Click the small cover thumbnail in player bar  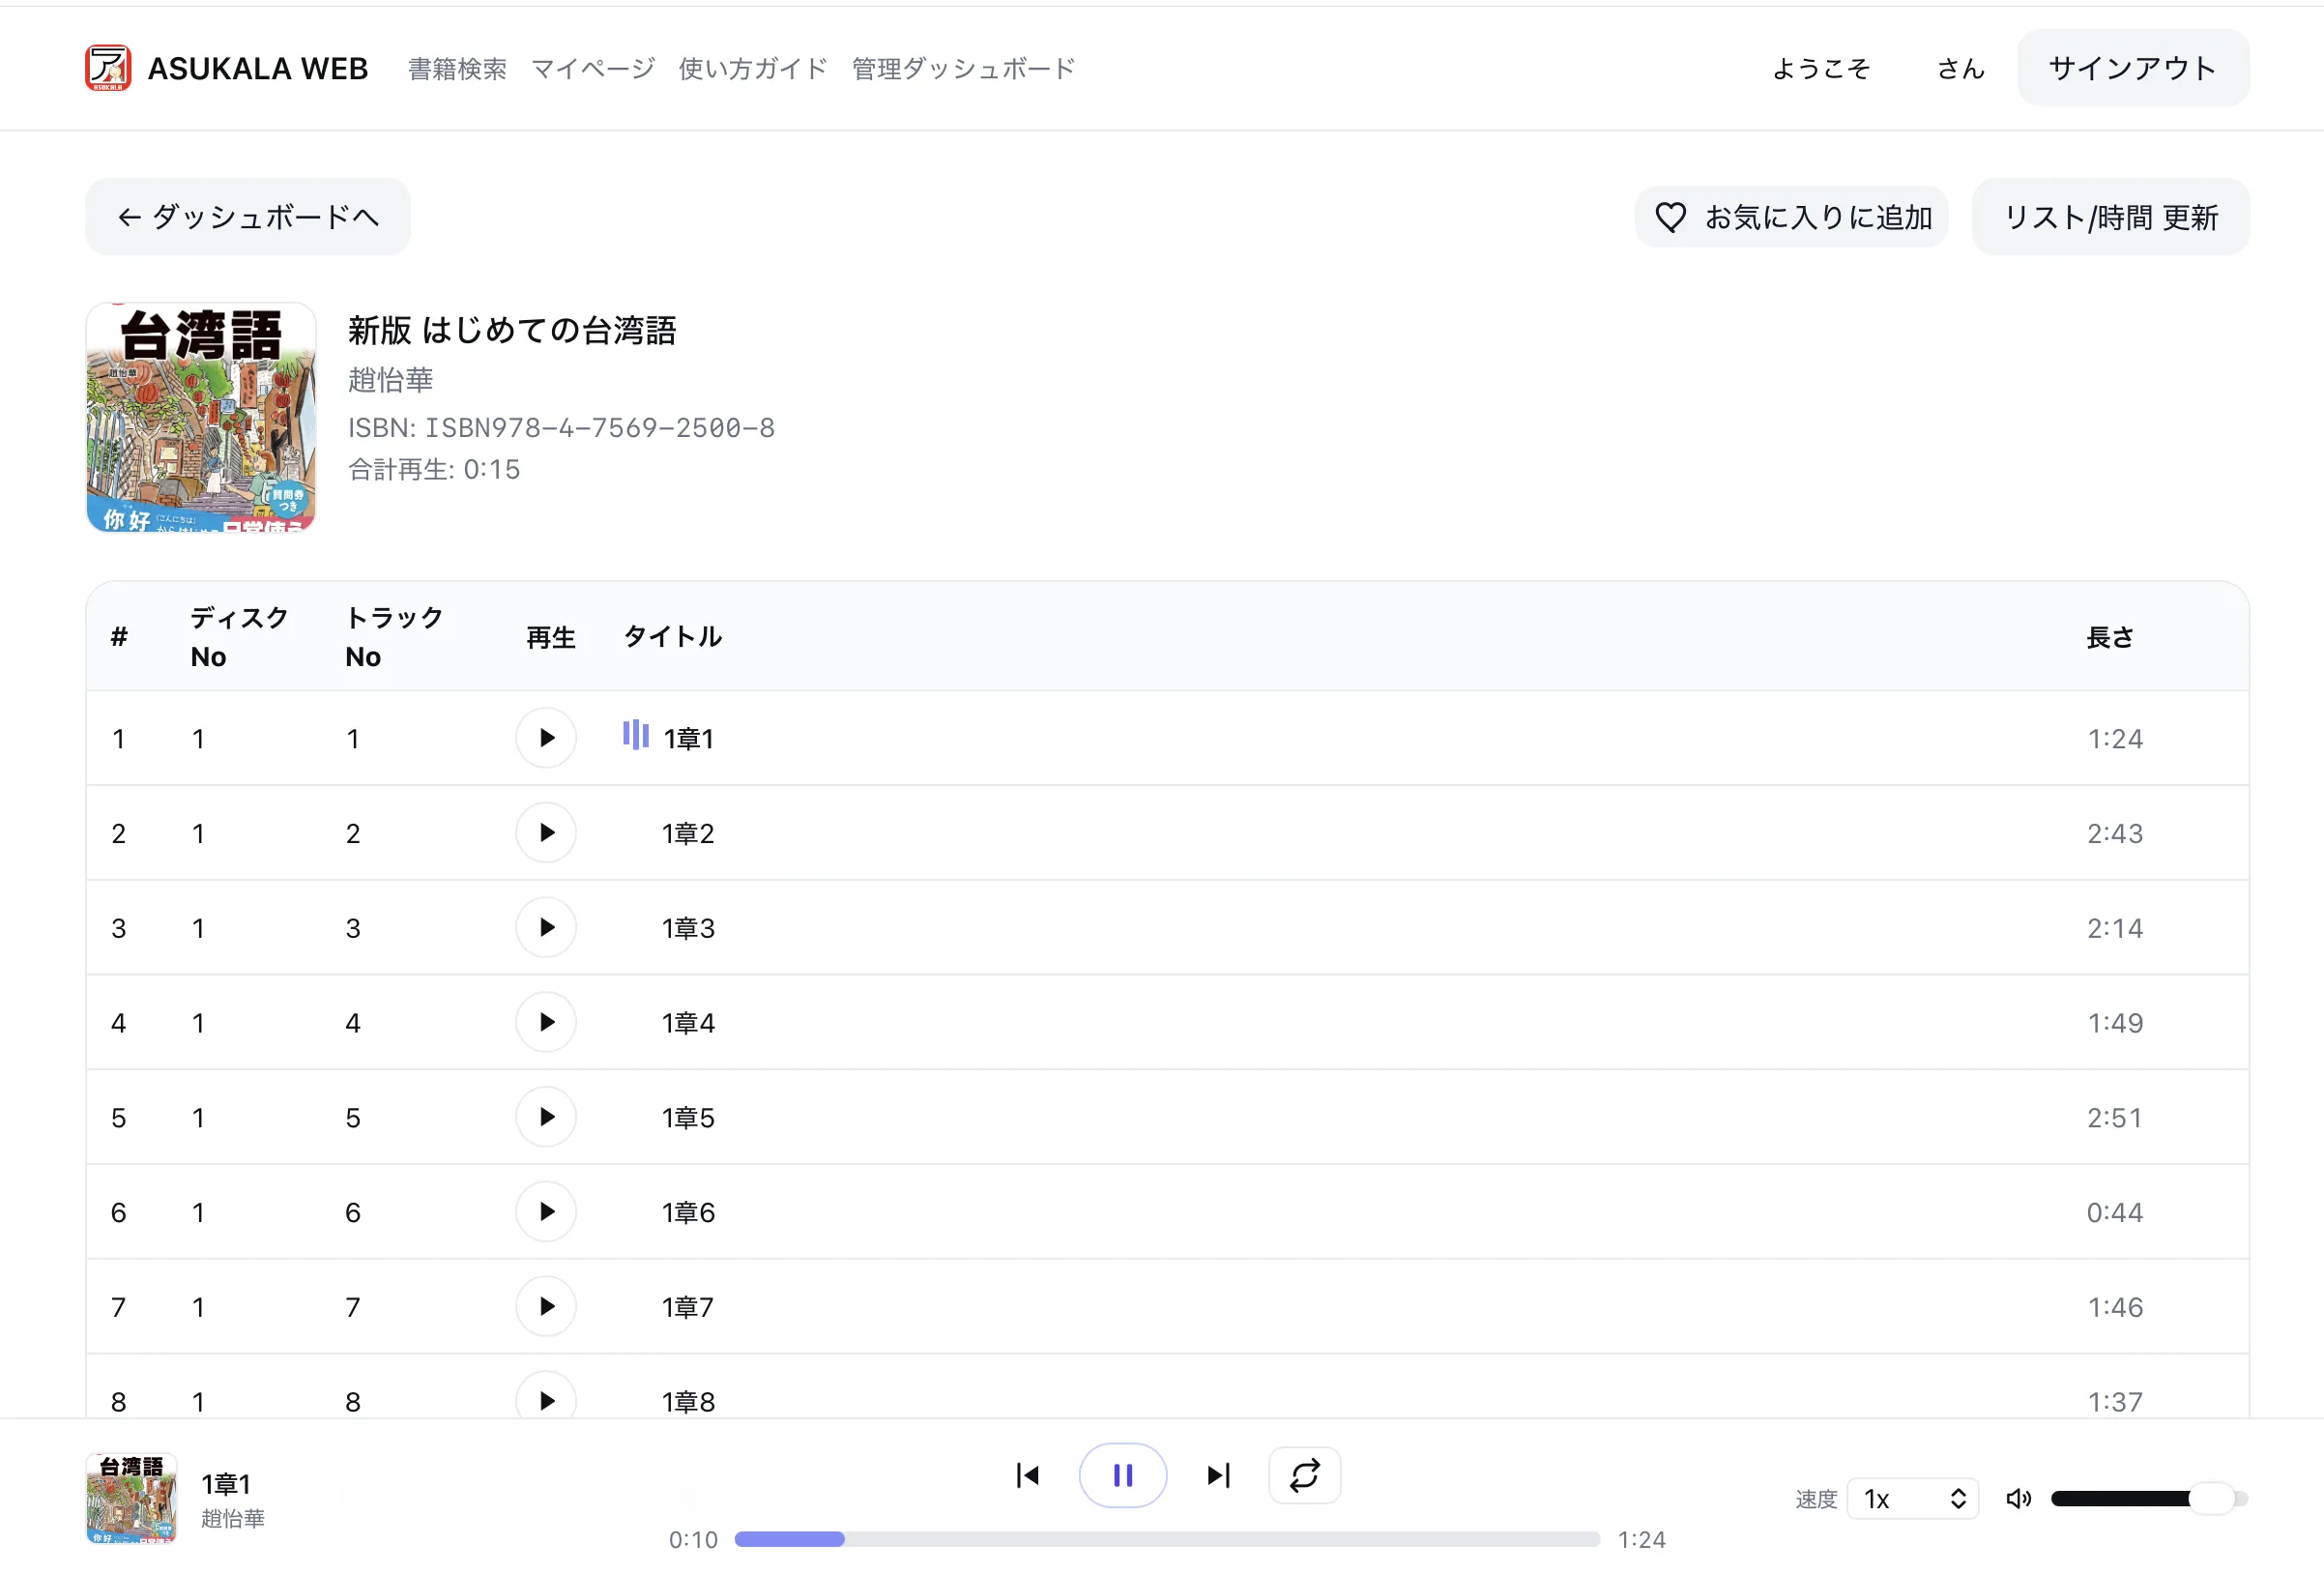click(x=131, y=1498)
